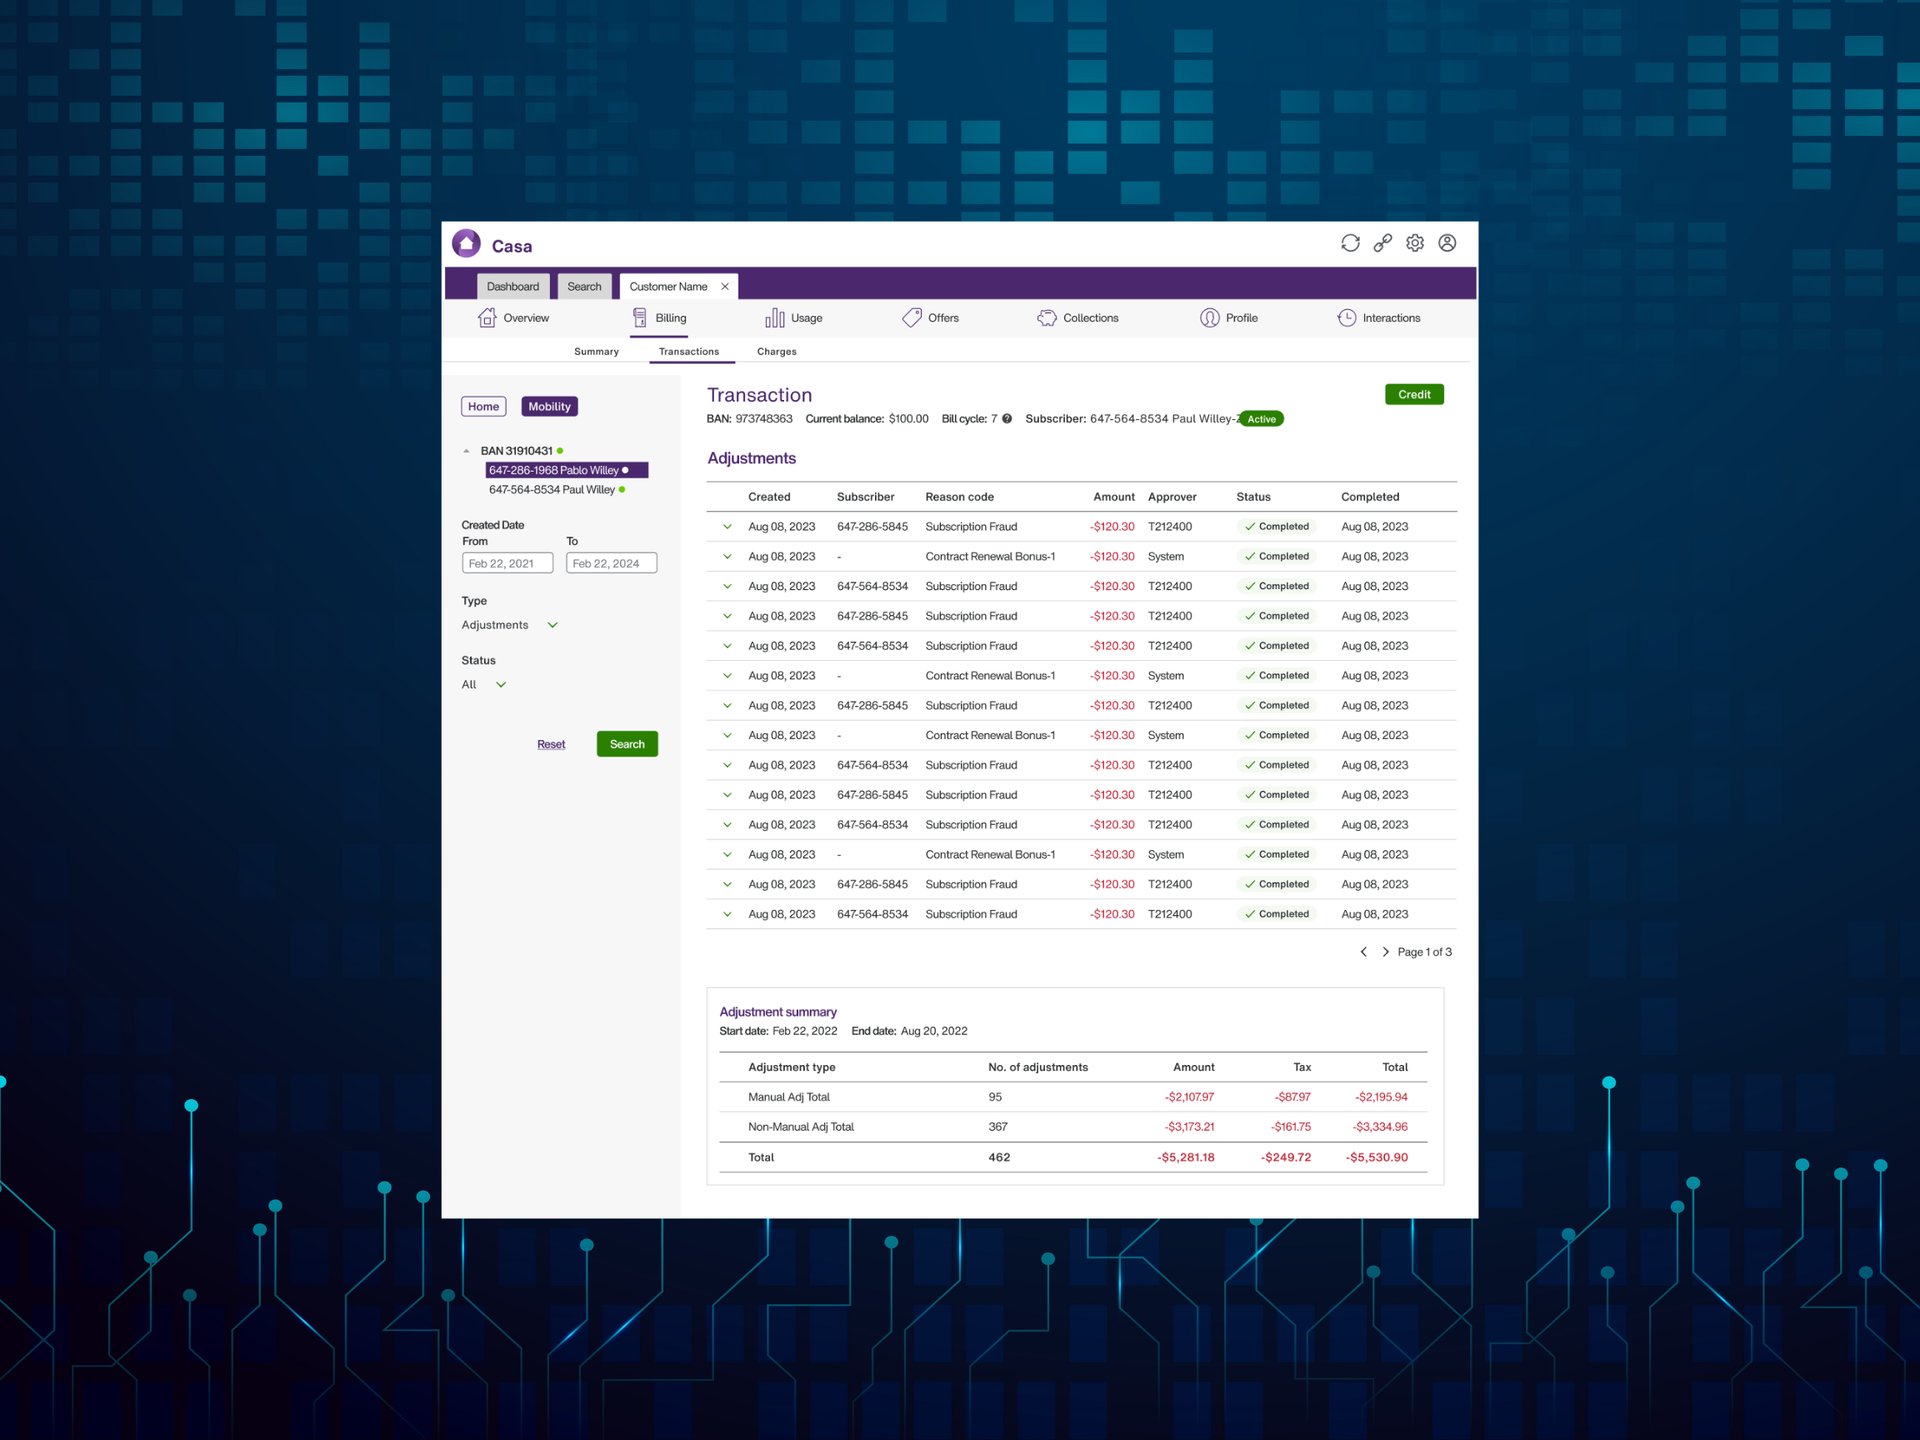
Task: Collapse the BAN 31910431 tree node
Action: pos(466,451)
